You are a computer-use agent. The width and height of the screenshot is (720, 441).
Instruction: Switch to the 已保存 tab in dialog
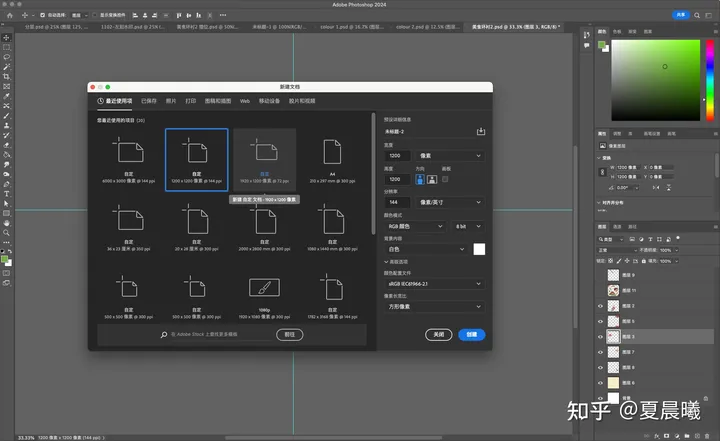tap(149, 101)
